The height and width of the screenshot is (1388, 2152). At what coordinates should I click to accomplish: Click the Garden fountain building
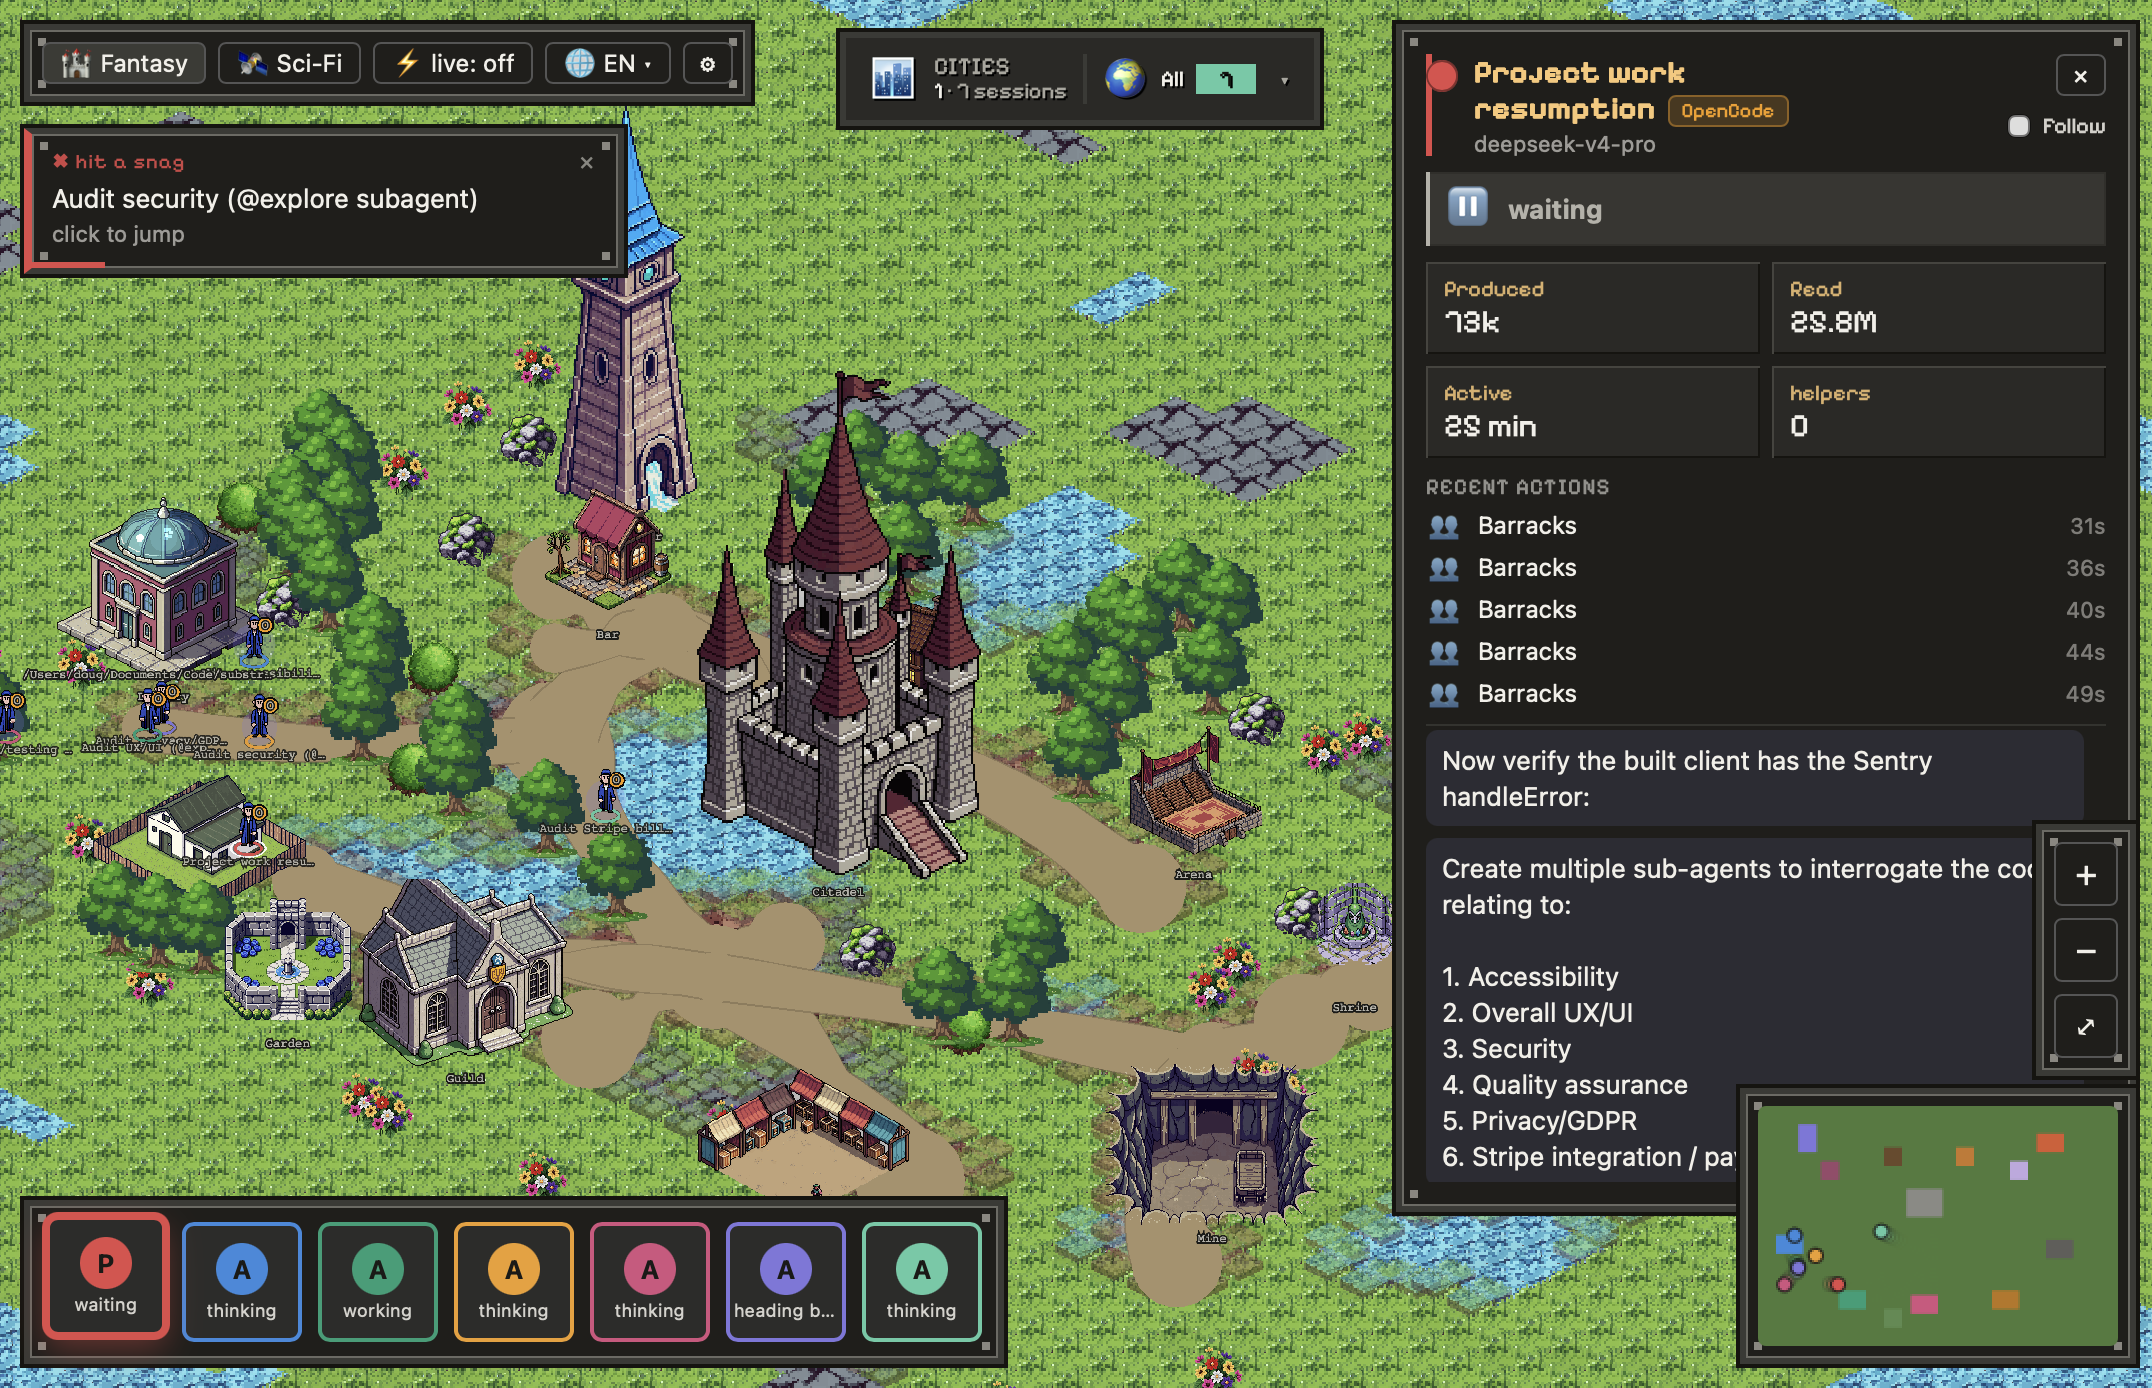pyautogui.click(x=287, y=960)
